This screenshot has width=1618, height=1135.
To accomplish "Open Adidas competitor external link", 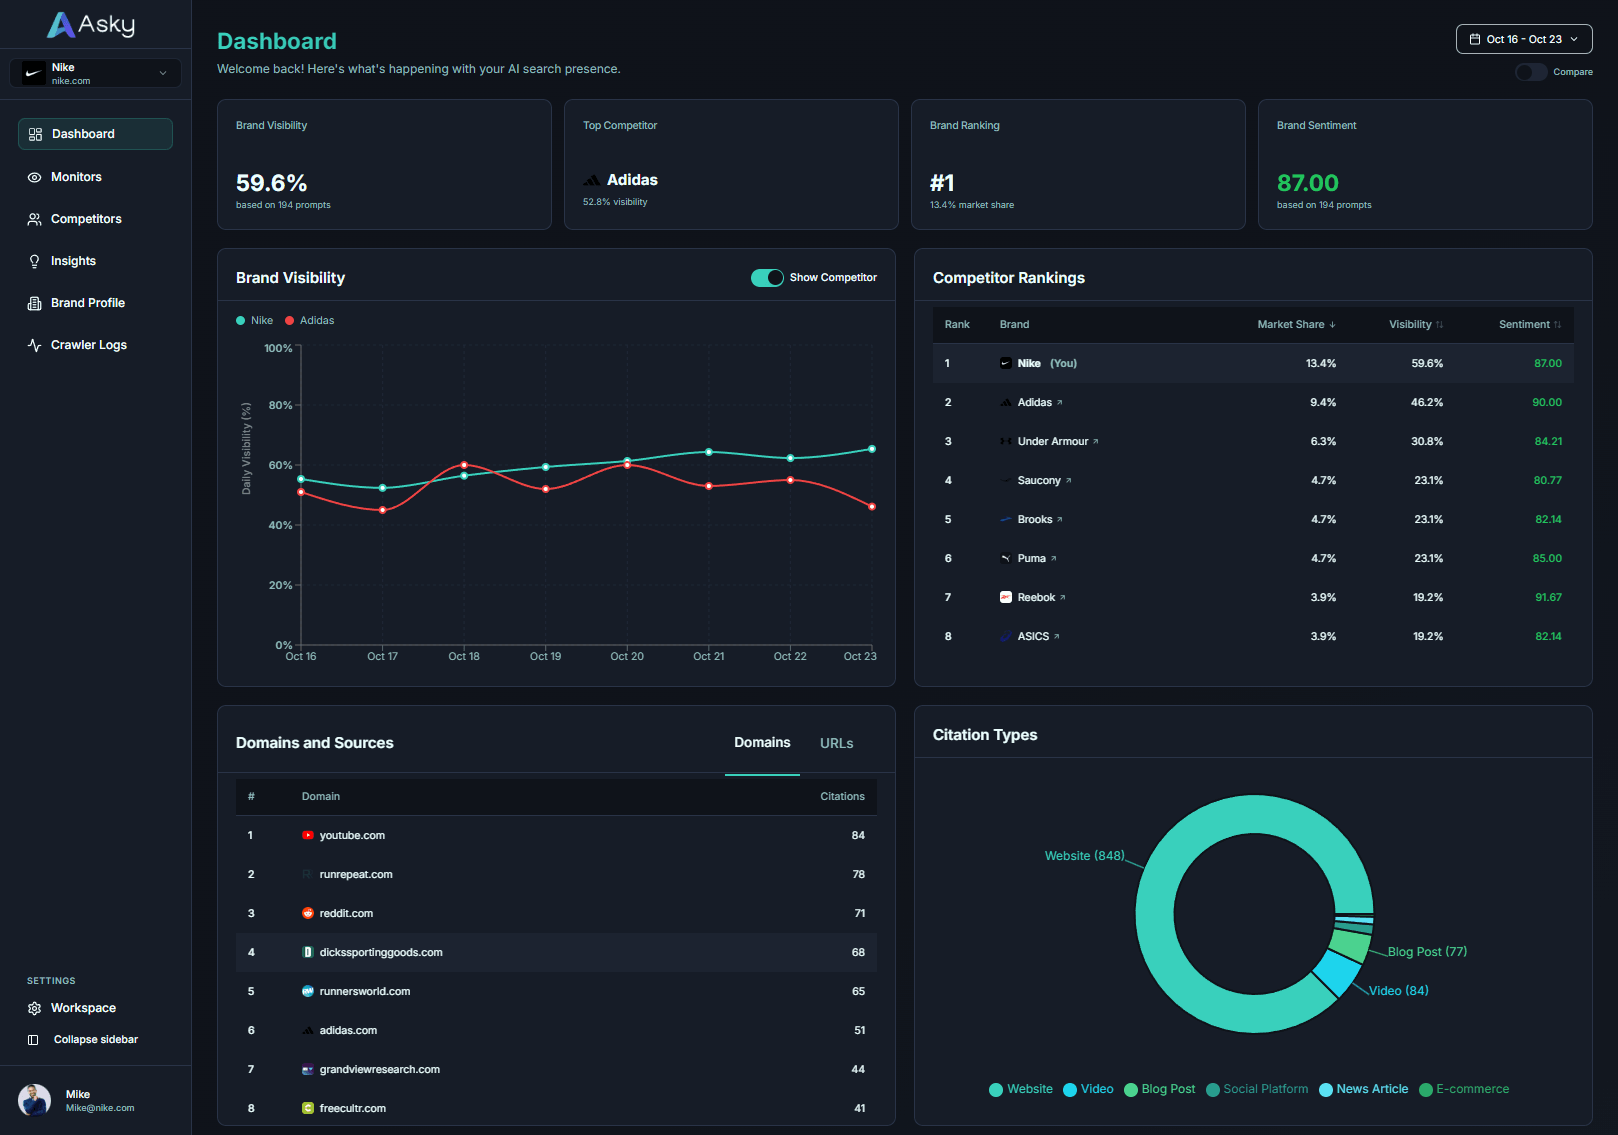I will click(x=1058, y=401).
